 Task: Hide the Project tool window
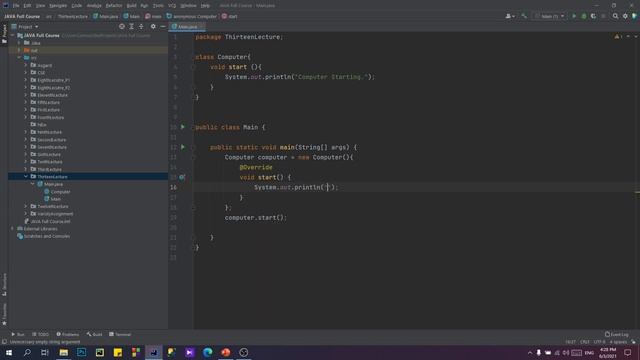[162, 27]
